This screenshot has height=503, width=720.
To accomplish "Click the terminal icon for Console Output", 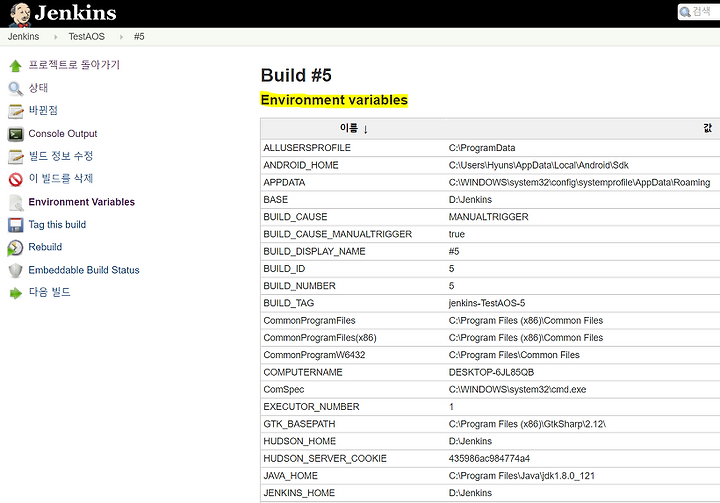I will click(15, 134).
